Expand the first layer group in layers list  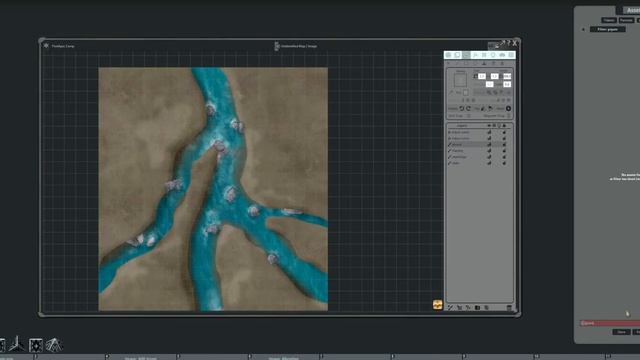coord(450,132)
